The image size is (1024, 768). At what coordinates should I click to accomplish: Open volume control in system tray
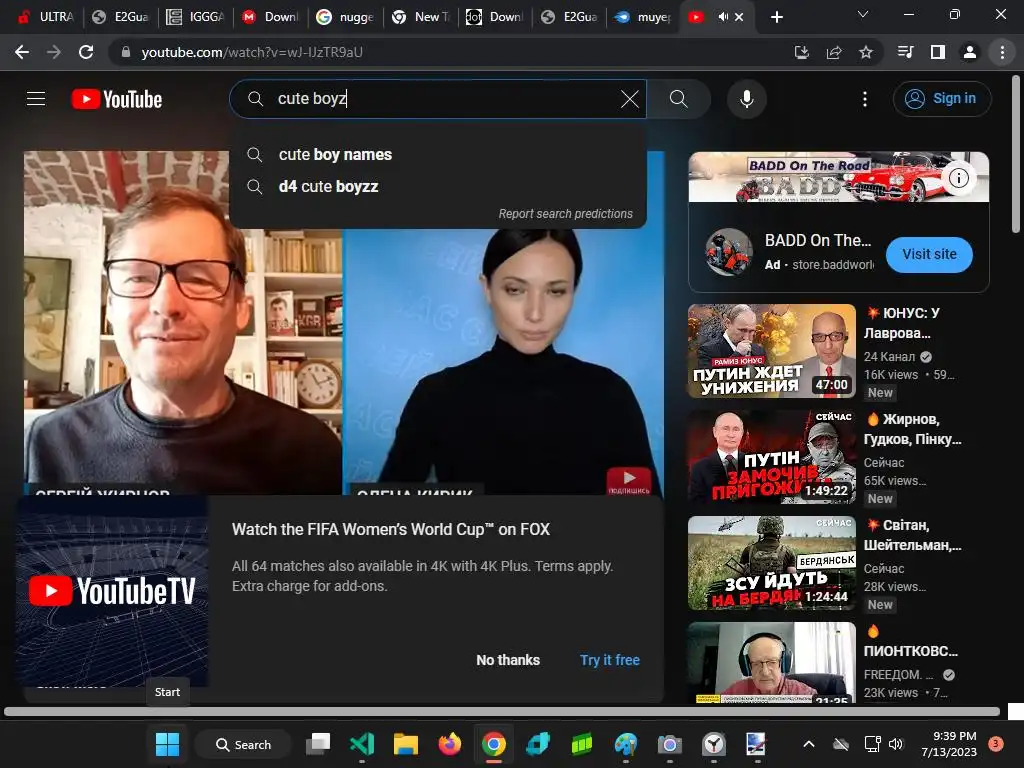[x=896, y=744]
